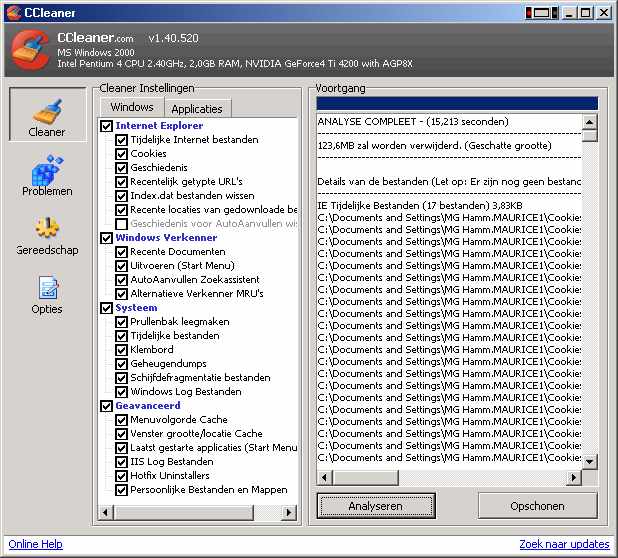Uncheck the Cookies checkbox
The image size is (618, 558).
(x=121, y=154)
